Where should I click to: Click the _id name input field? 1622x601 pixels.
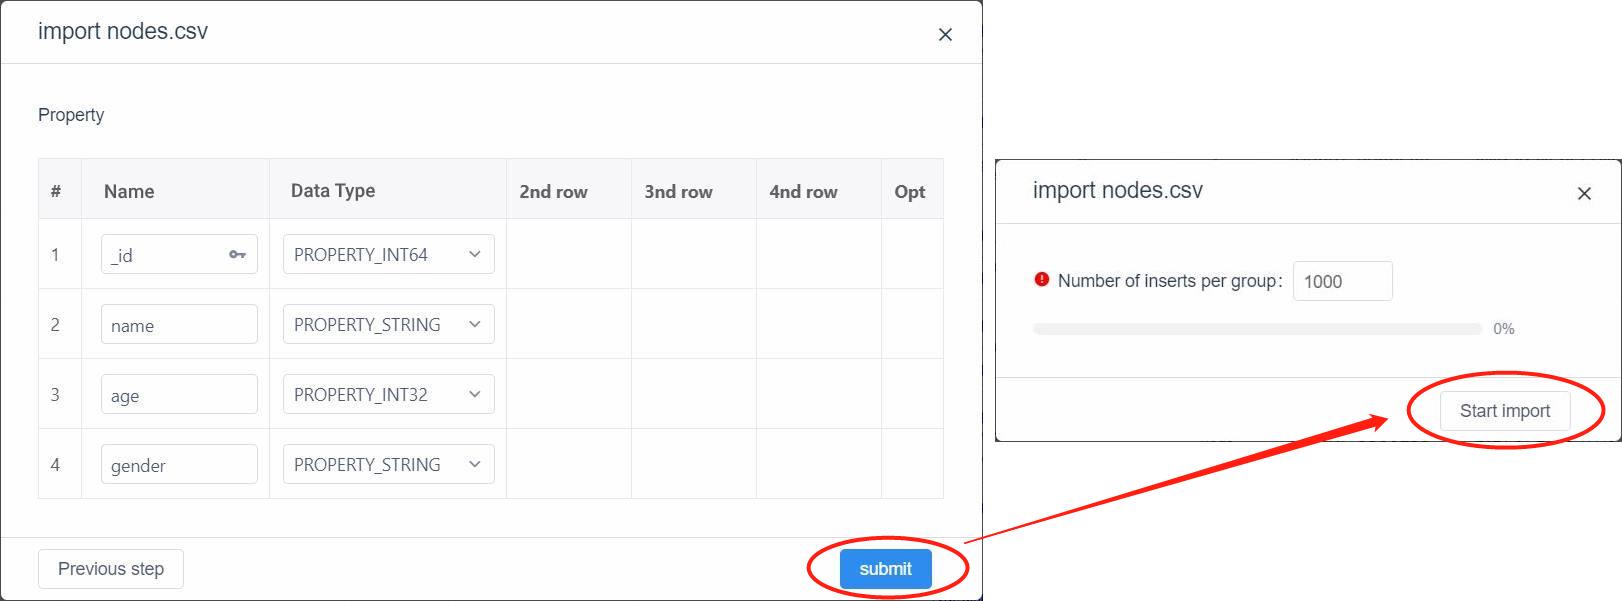click(x=179, y=254)
